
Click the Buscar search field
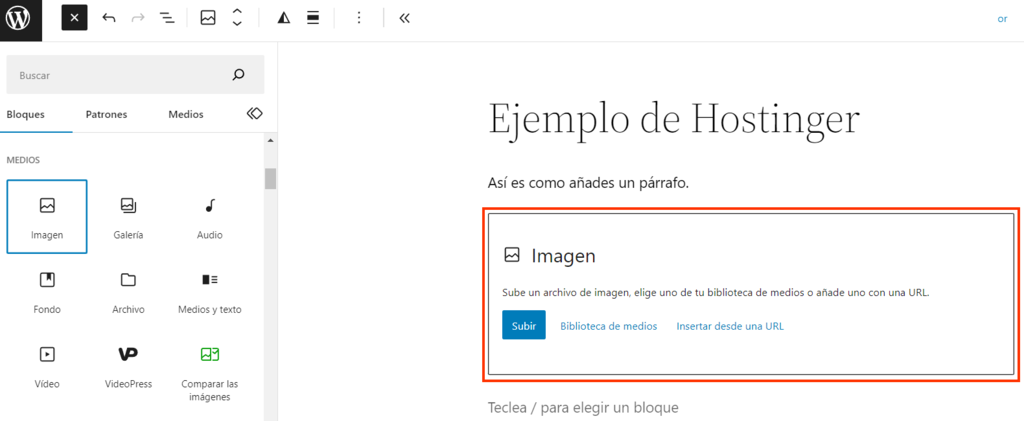(x=135, y=74)
